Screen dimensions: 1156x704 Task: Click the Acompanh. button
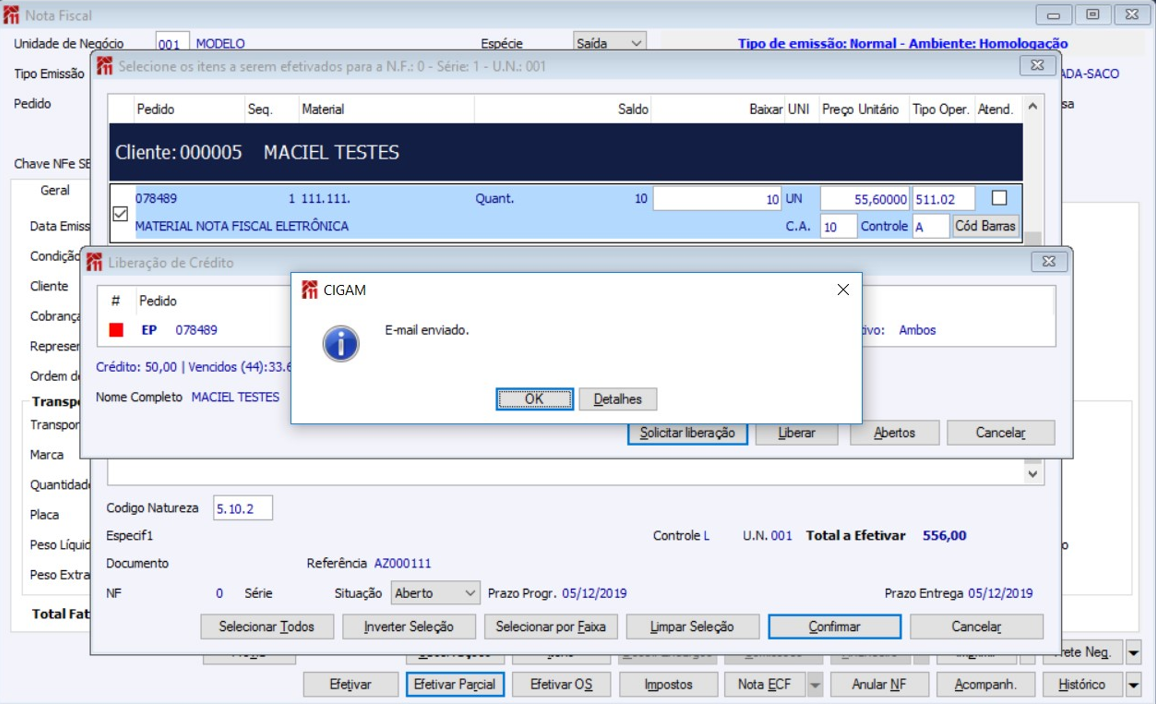(x=985, y=684)
